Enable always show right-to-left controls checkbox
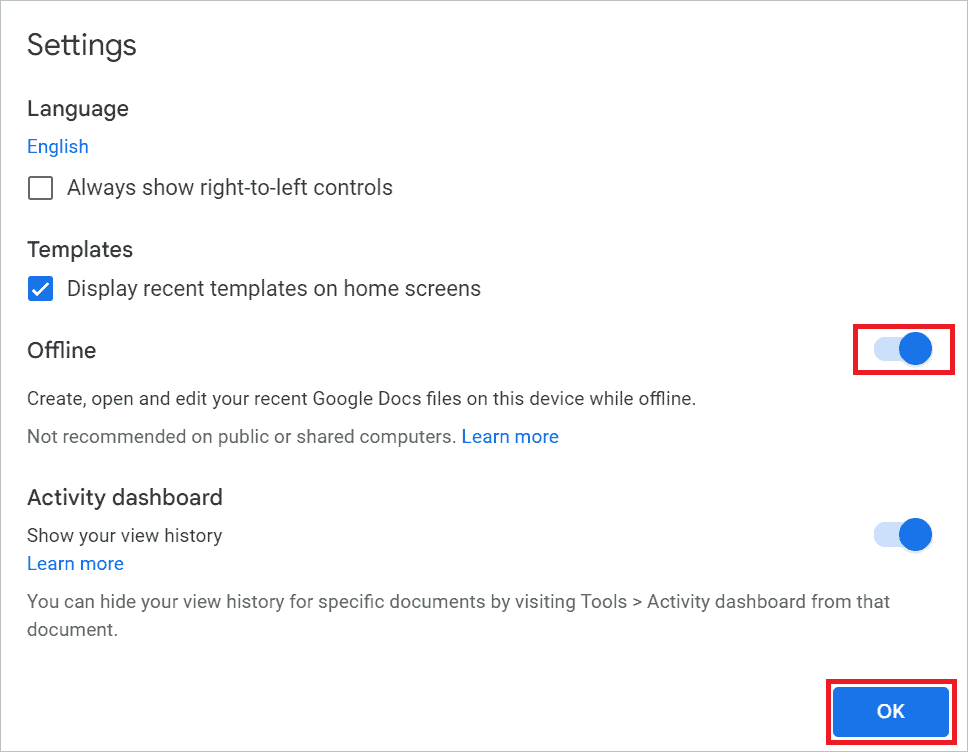The image size is (968, 752). click(40, 188)
